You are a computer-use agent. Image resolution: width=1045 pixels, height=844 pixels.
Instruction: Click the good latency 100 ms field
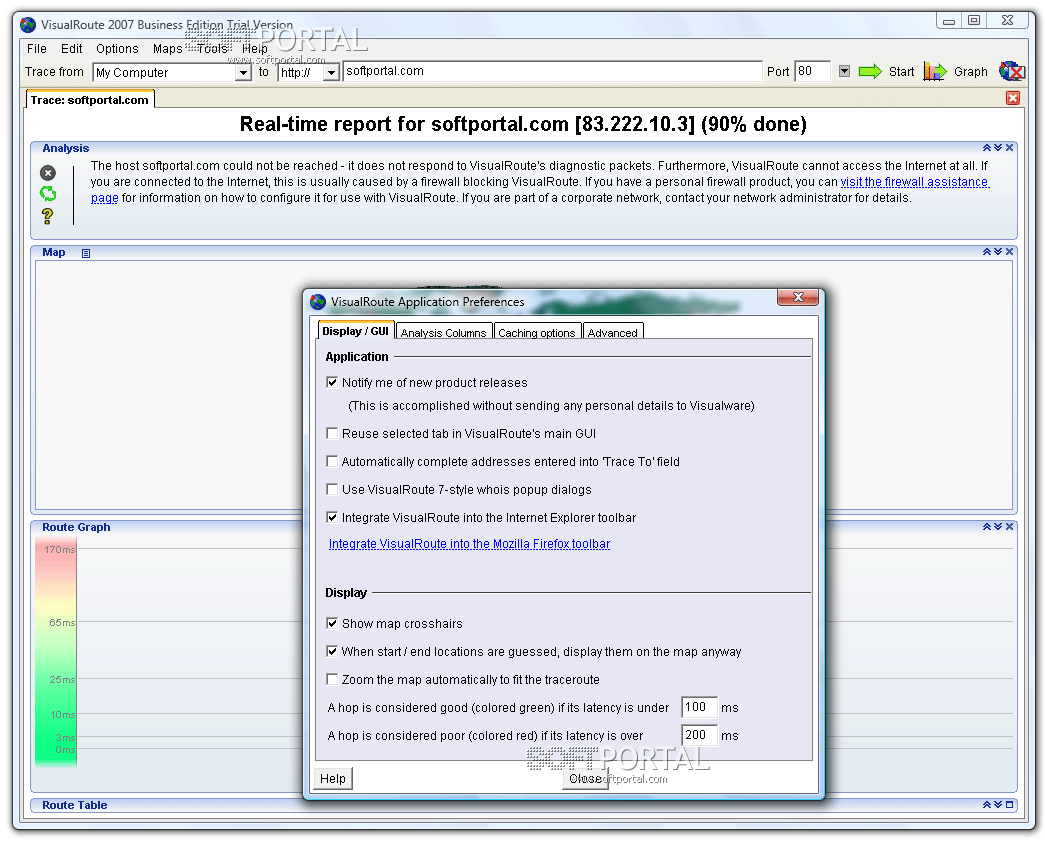click(x=699, y=707)
